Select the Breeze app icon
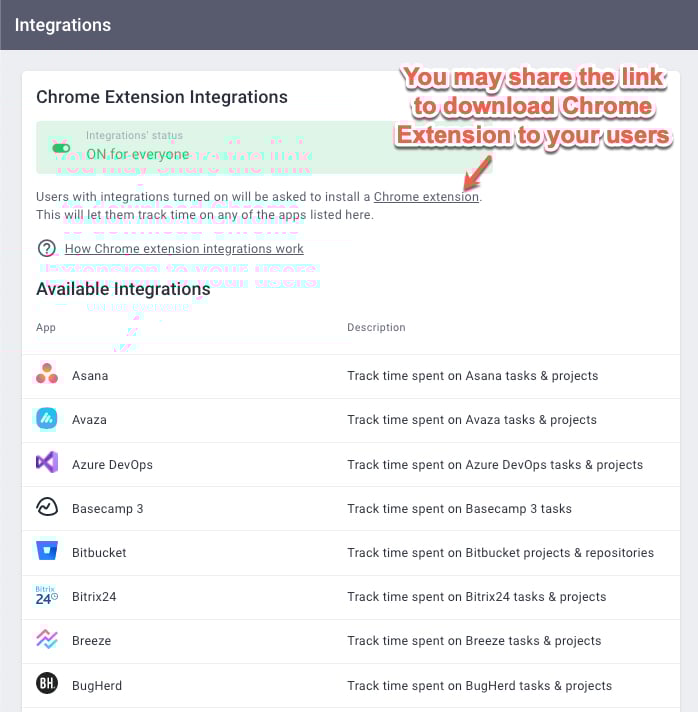Image resolution: width=698 pixels, height=712 pixels. pyautogui.click(x=47, y=639)
